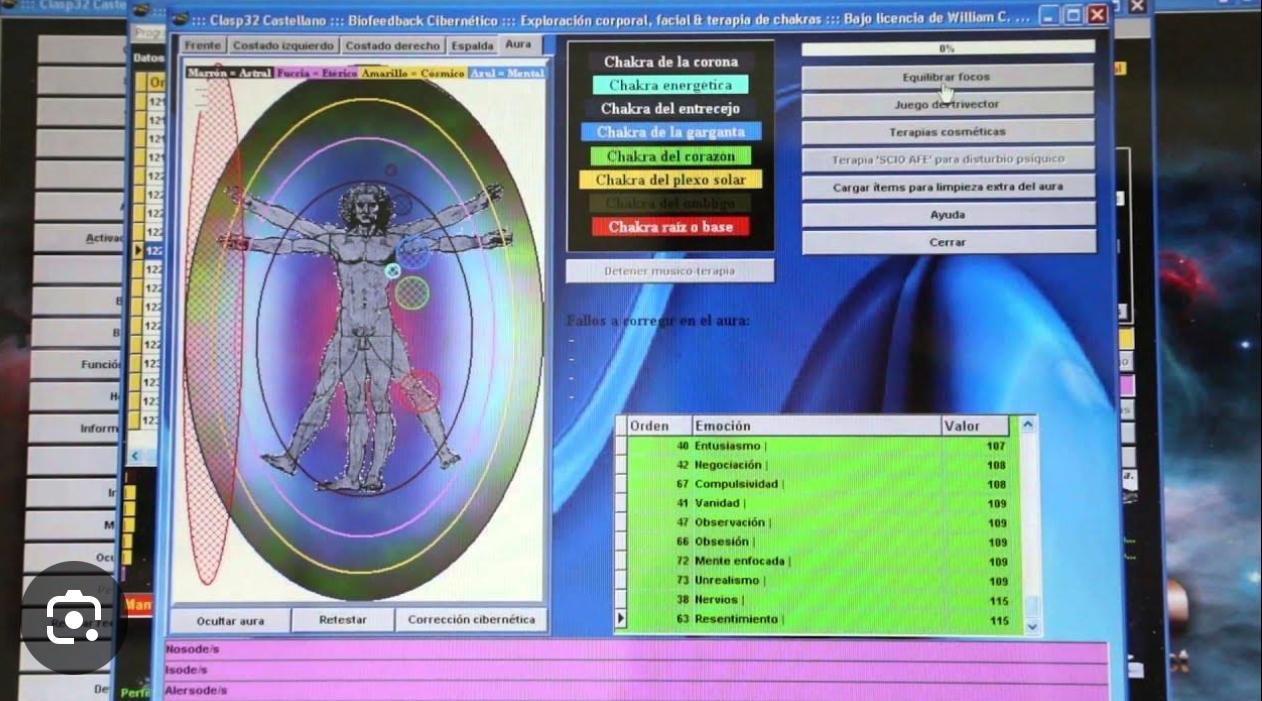Image resolution: width=1262 pixels, height=701 pixels.
Task: Click the Fucsia = Etérico legend label
Action: tap(316, 73)
